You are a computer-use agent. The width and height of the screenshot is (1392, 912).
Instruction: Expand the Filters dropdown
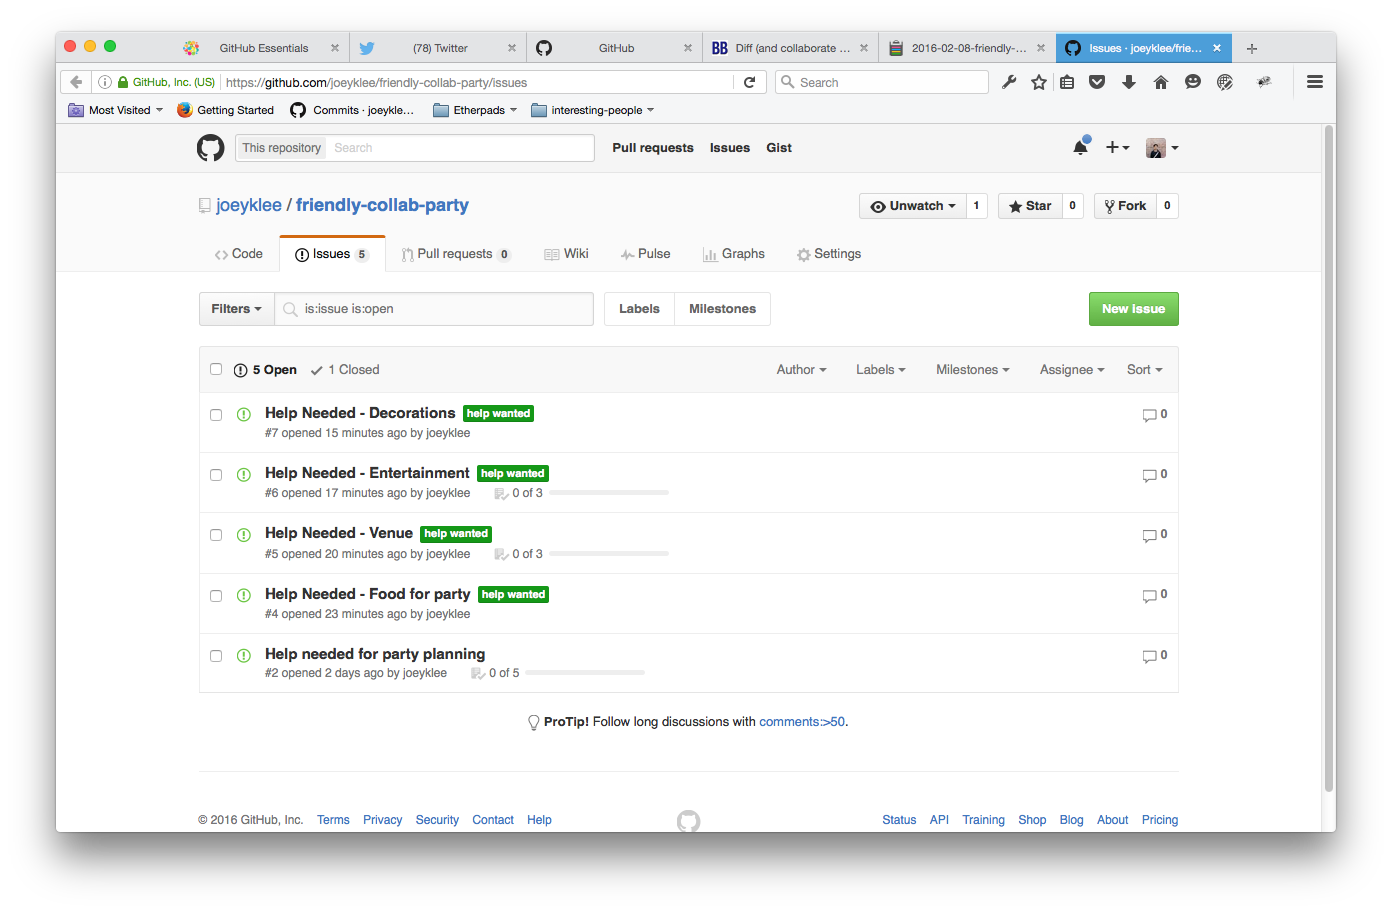click(236, 309)
